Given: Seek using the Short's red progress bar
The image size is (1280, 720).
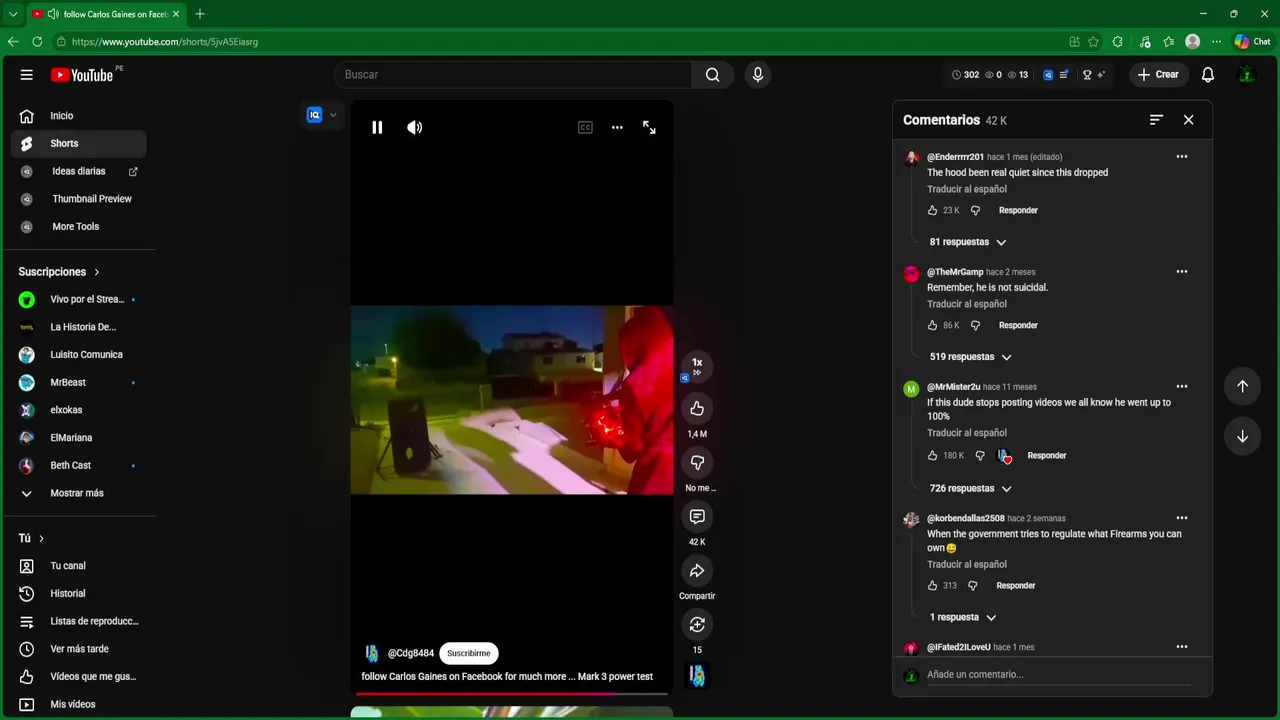Looking at the screenshot, I should (512, 692).
